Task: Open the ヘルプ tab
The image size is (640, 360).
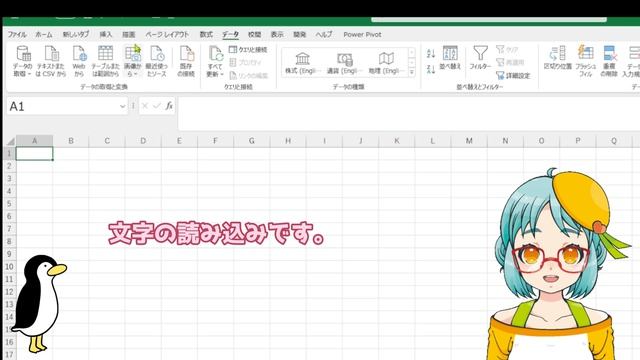Action: [324, 35]
